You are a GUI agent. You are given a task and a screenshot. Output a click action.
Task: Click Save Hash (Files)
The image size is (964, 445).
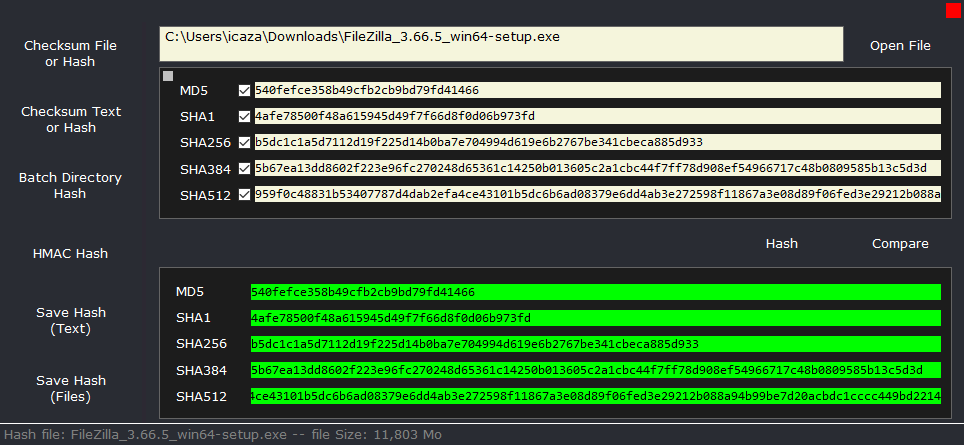click(x=70, y=388)
